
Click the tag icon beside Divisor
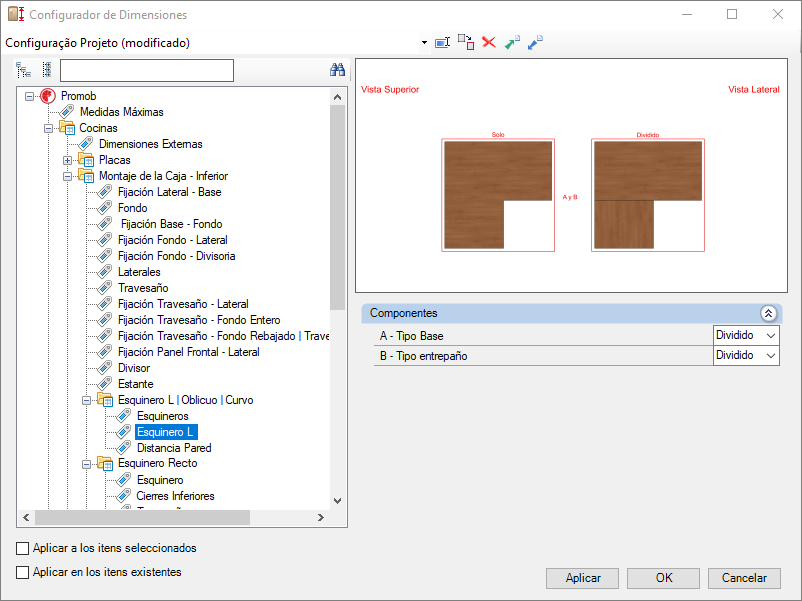105,368
